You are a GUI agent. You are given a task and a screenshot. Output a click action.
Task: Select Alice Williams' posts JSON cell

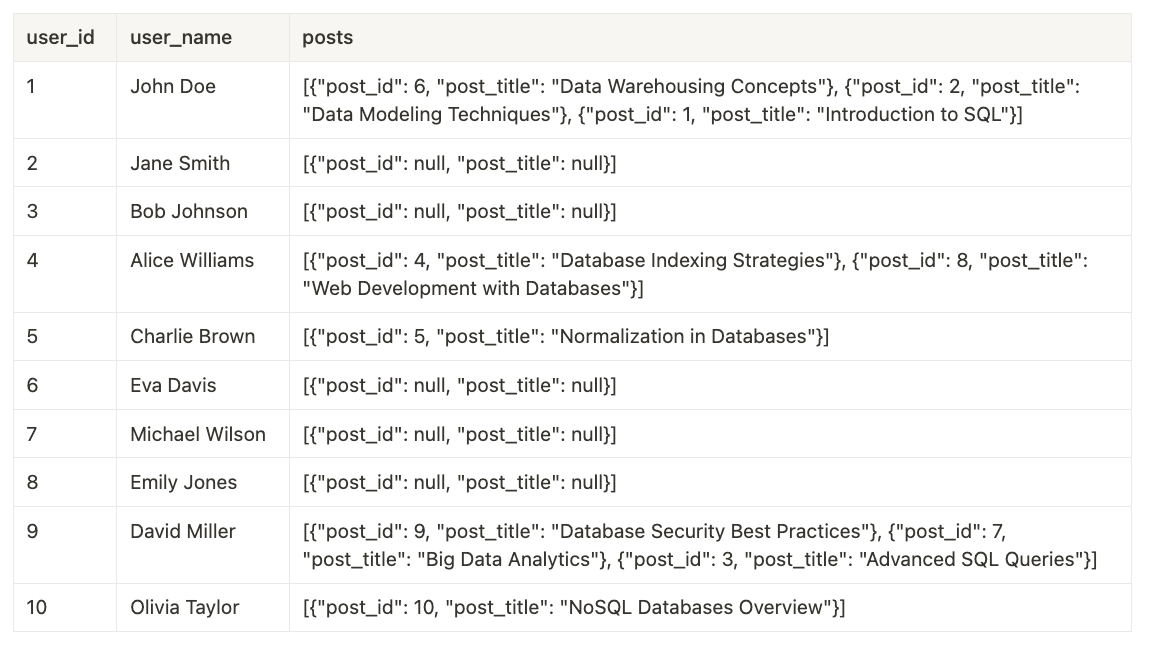click(x=694, y=275)
